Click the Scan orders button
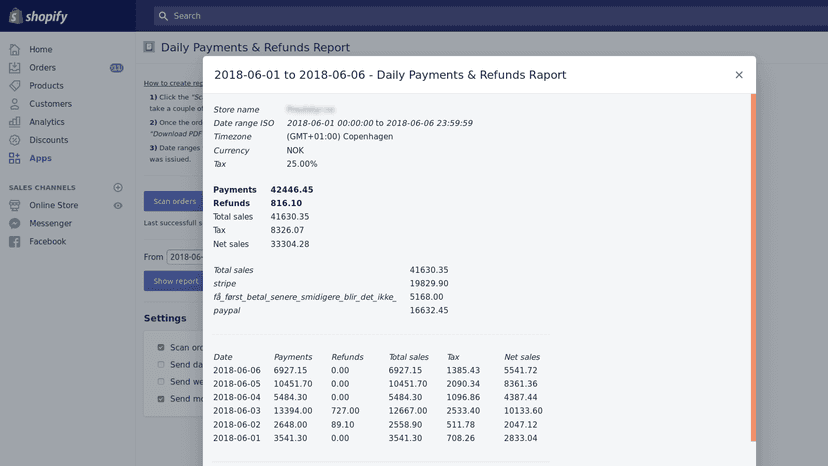 click(x=173, y=201)
